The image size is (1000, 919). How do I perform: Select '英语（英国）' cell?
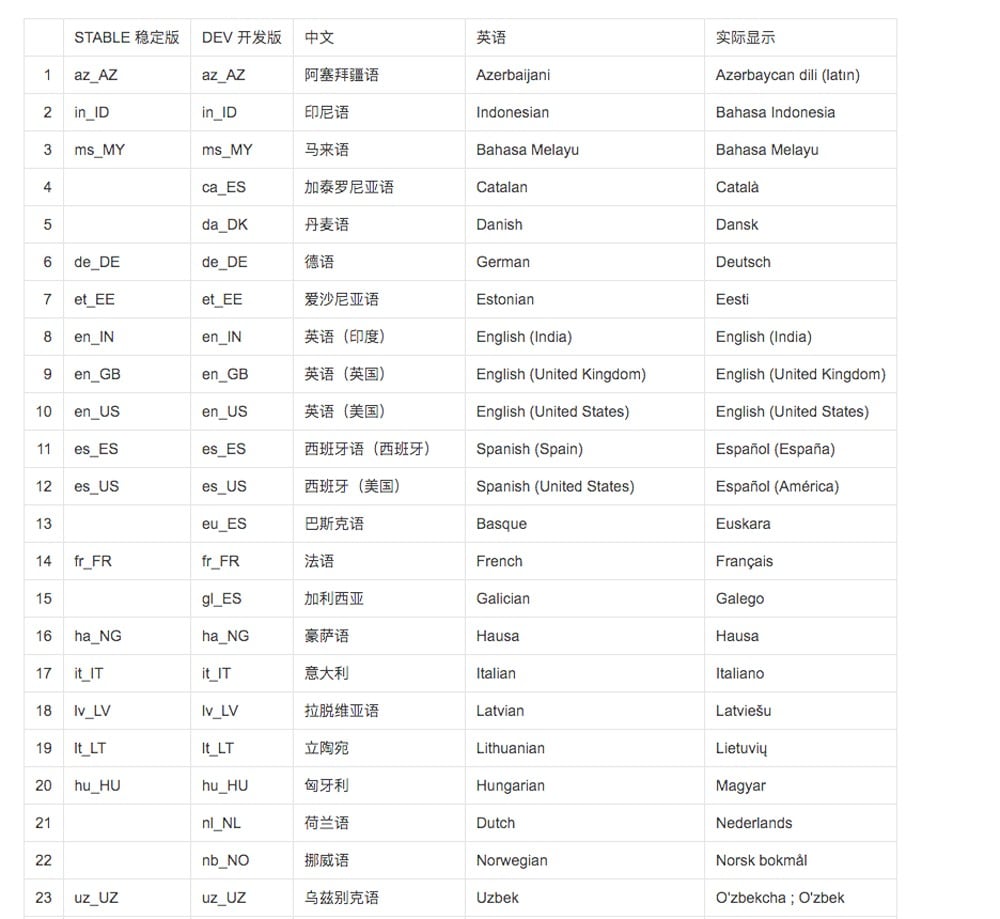379,374
